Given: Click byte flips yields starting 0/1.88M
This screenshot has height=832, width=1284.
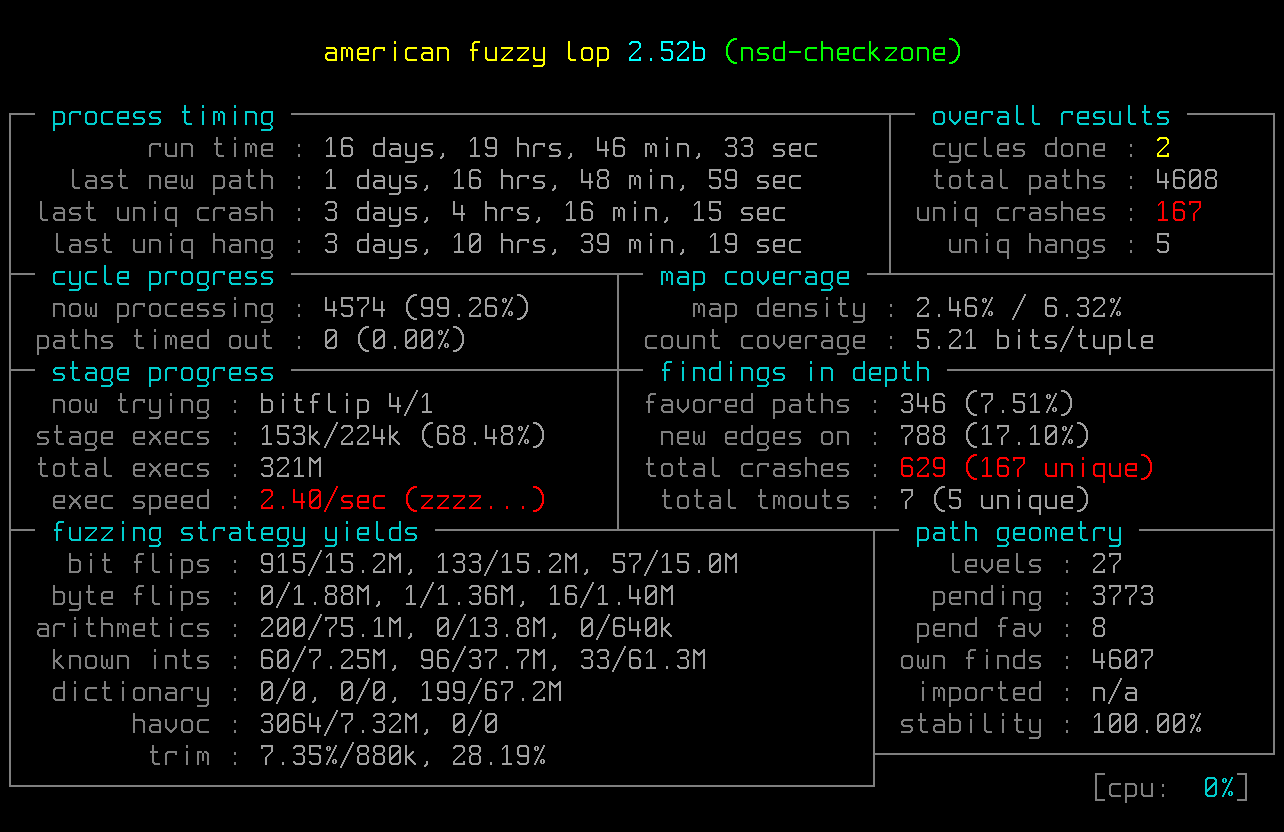Looking at the screenshot, I should 467,597.
